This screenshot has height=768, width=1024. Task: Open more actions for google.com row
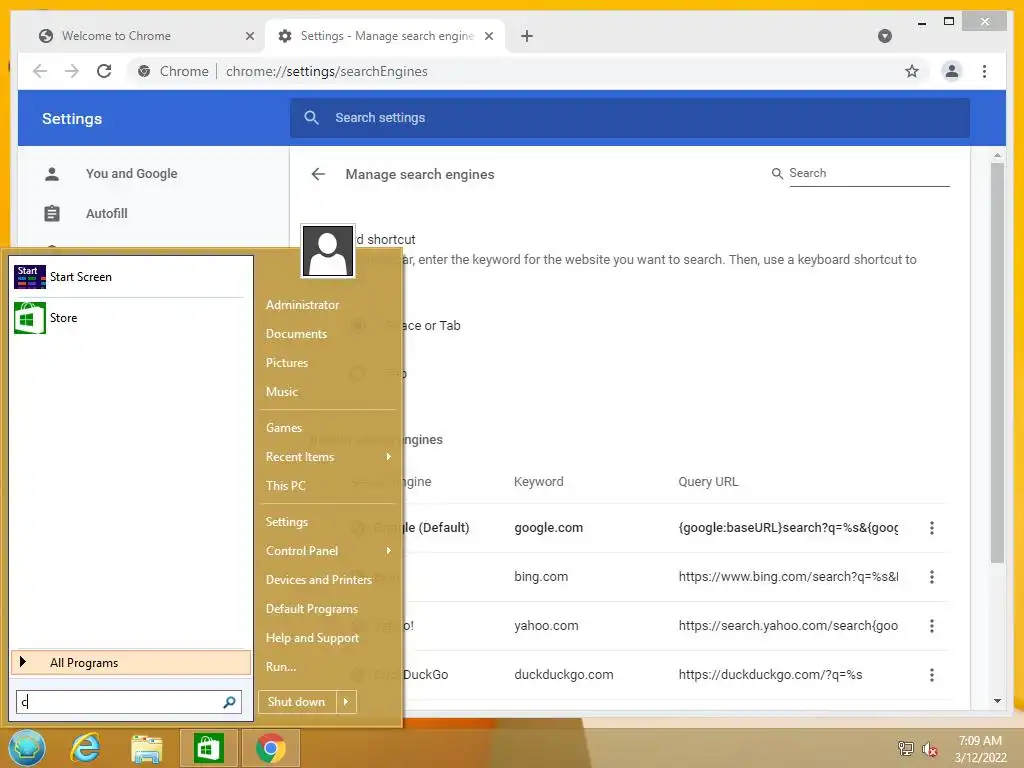(x=932, y=528)
